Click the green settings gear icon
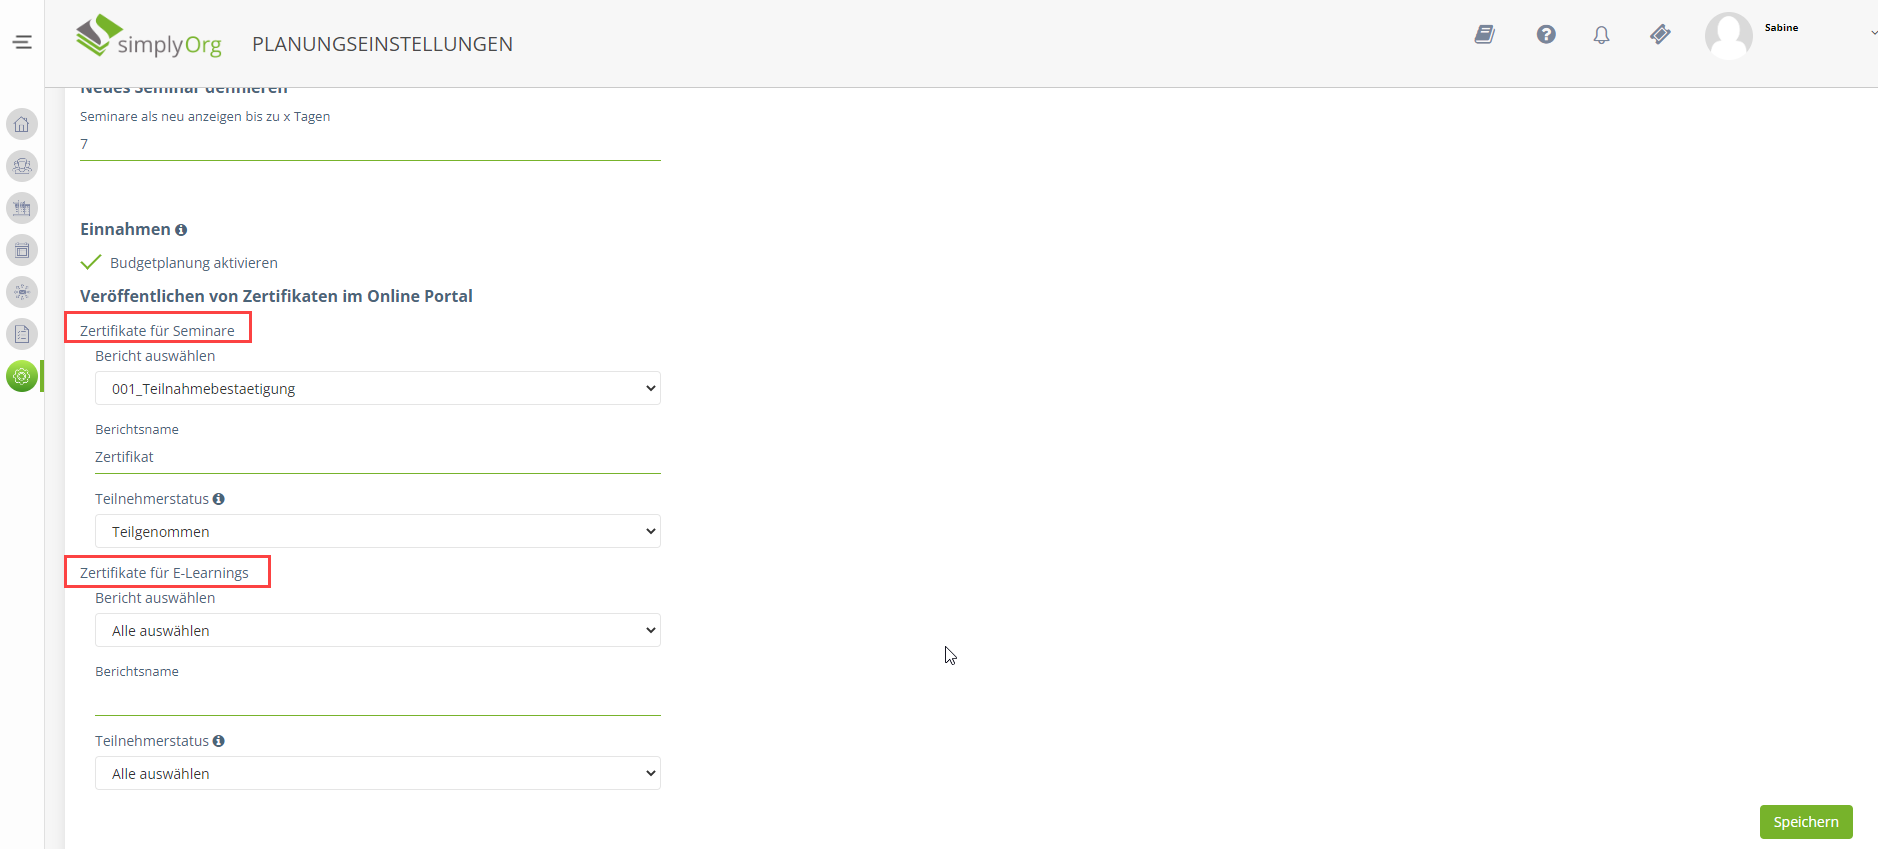The height and width of the screenshot is (849, 1878). tap(22, 376)
